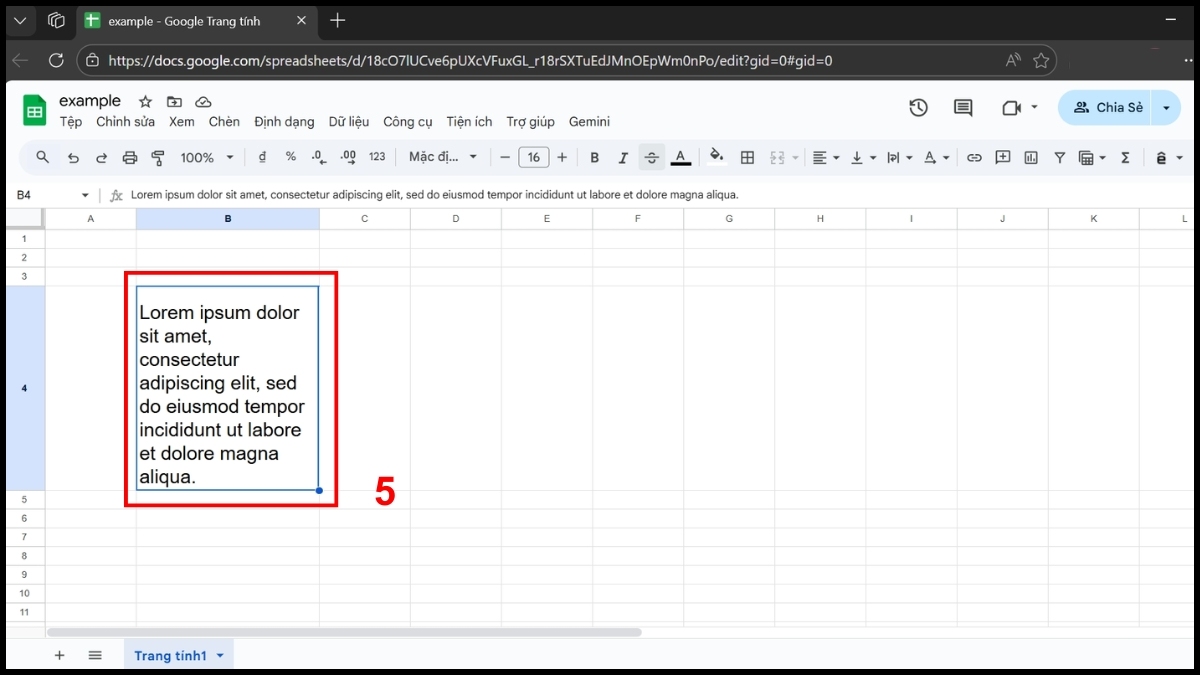
Task: Toggle italic formatting
Action: click(623, 157)
